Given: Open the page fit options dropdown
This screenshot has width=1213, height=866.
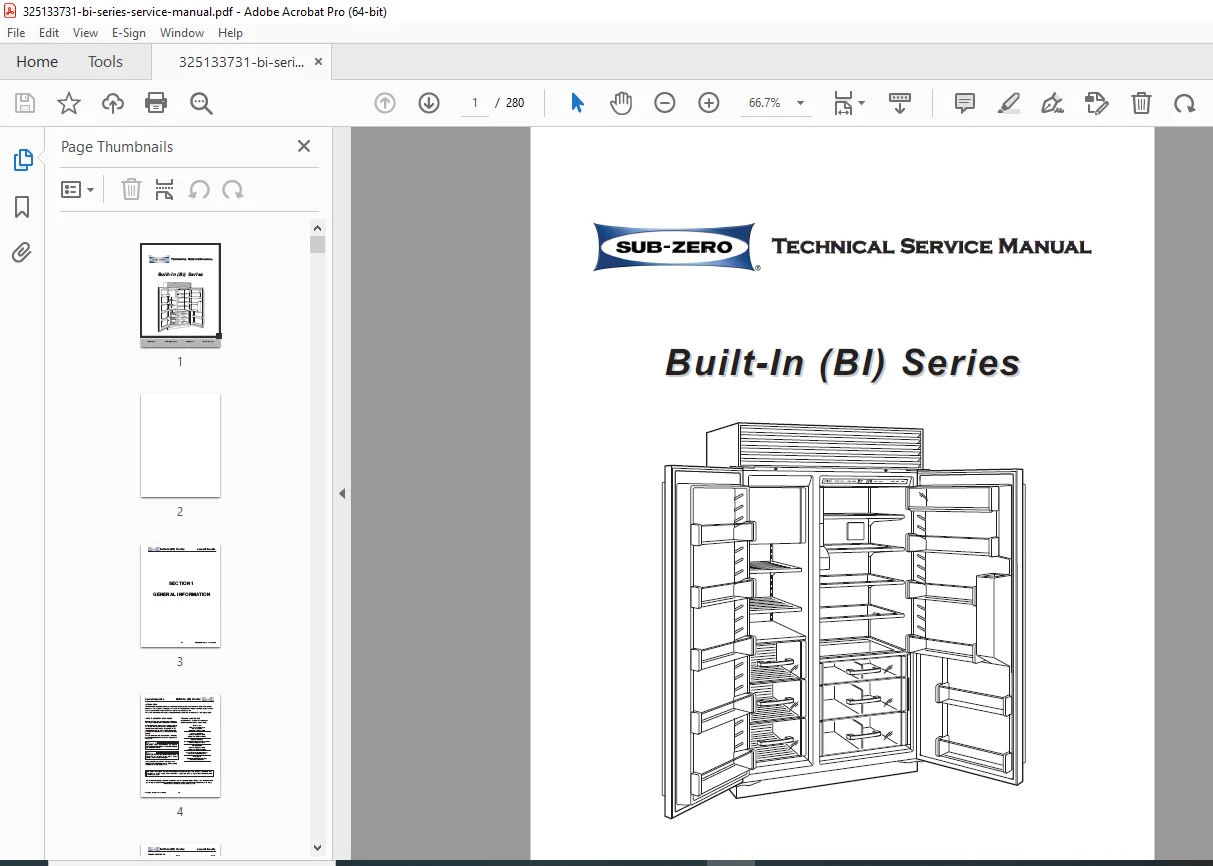Looking at the screenshot, I should click(849, 103).
